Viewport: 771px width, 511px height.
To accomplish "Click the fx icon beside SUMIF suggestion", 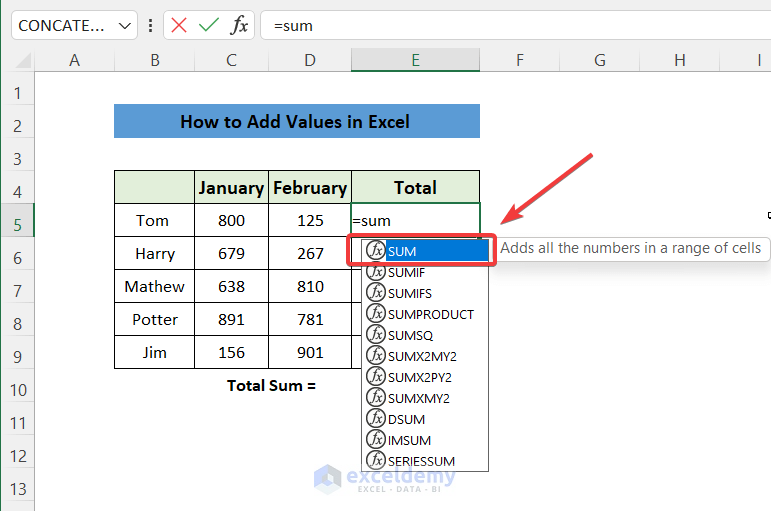I will pyautogui.click(x=376, y=271).
